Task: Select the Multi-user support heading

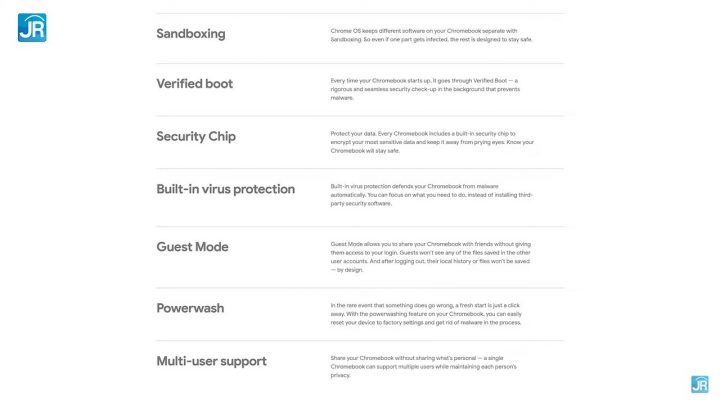Action: [x=211, y=360]
